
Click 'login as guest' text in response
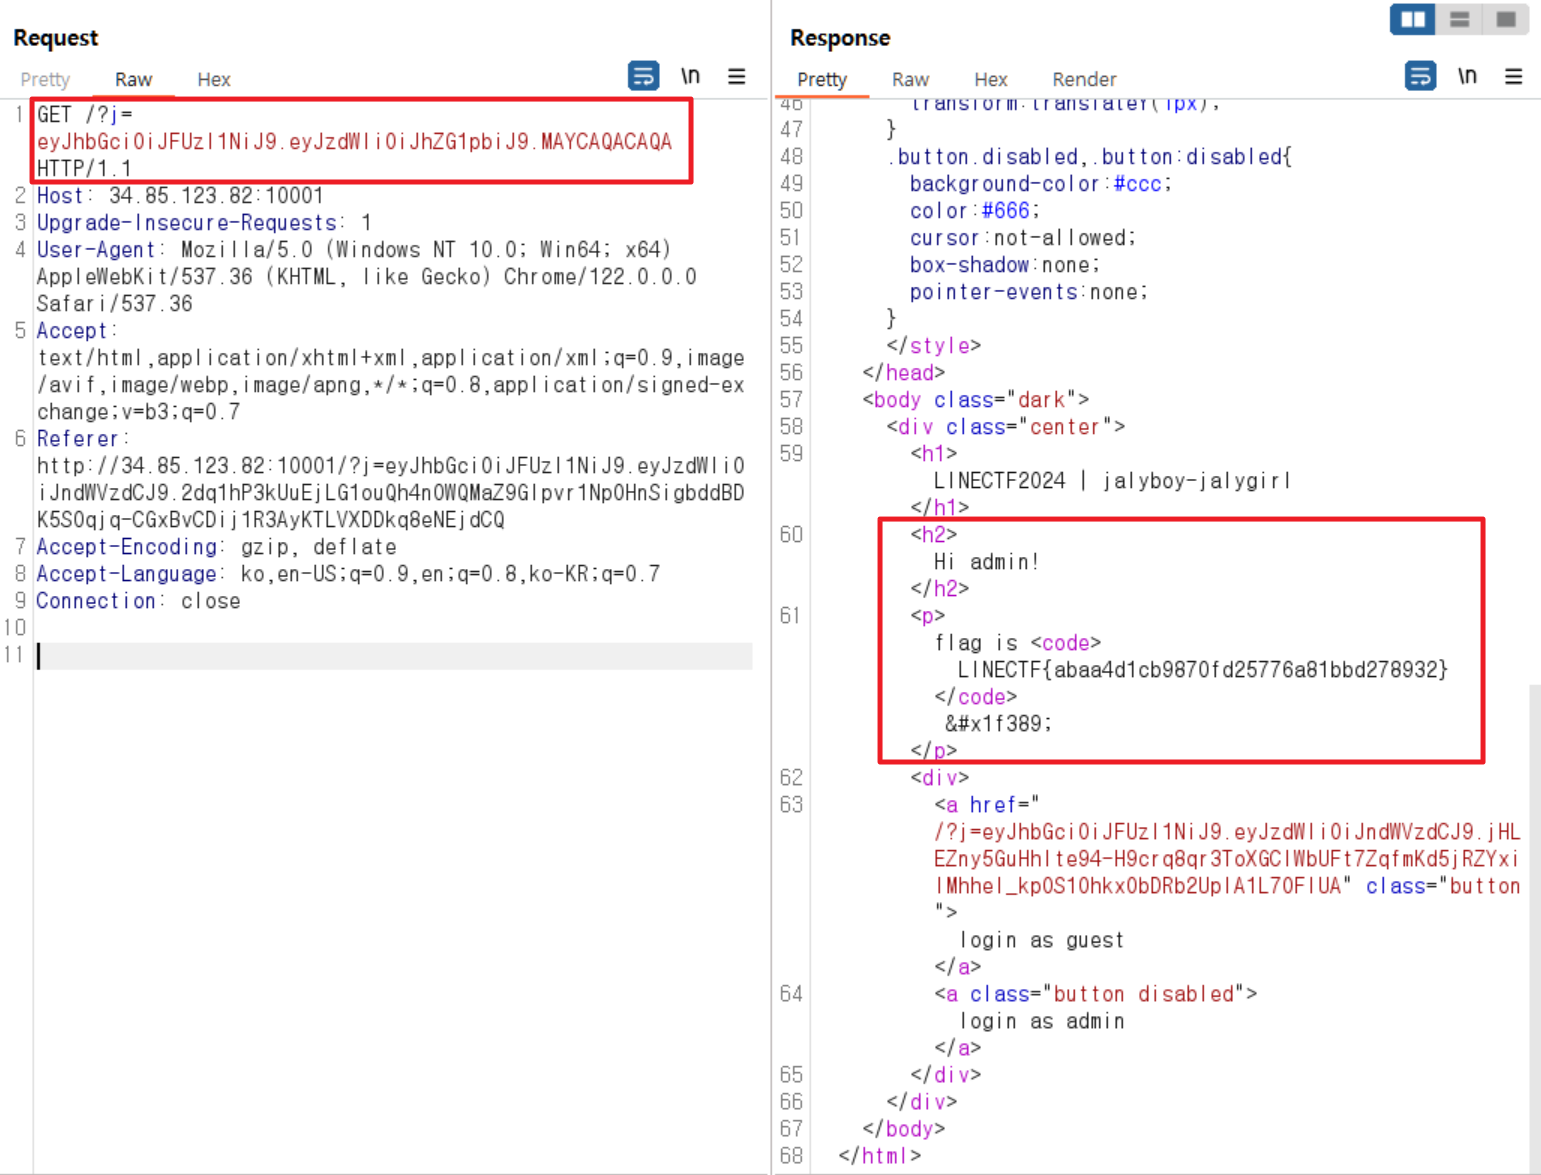pos(1041,940)
